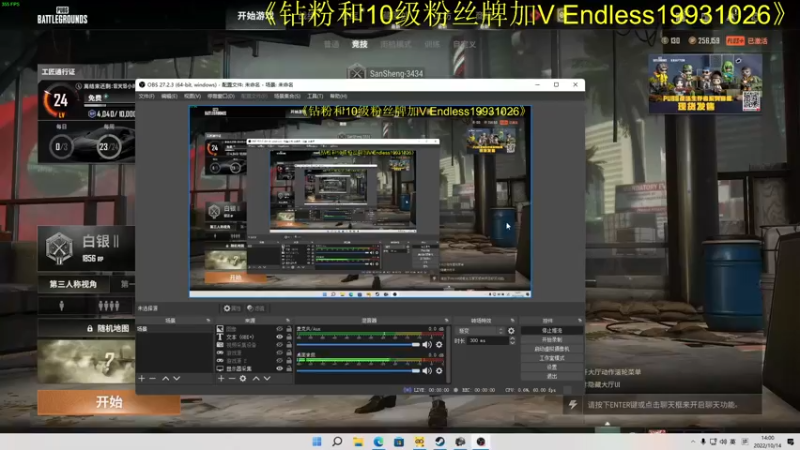Add a new source with the plus icon
Viewport: 800px width, 450px height.
click(x=221, y=379)
